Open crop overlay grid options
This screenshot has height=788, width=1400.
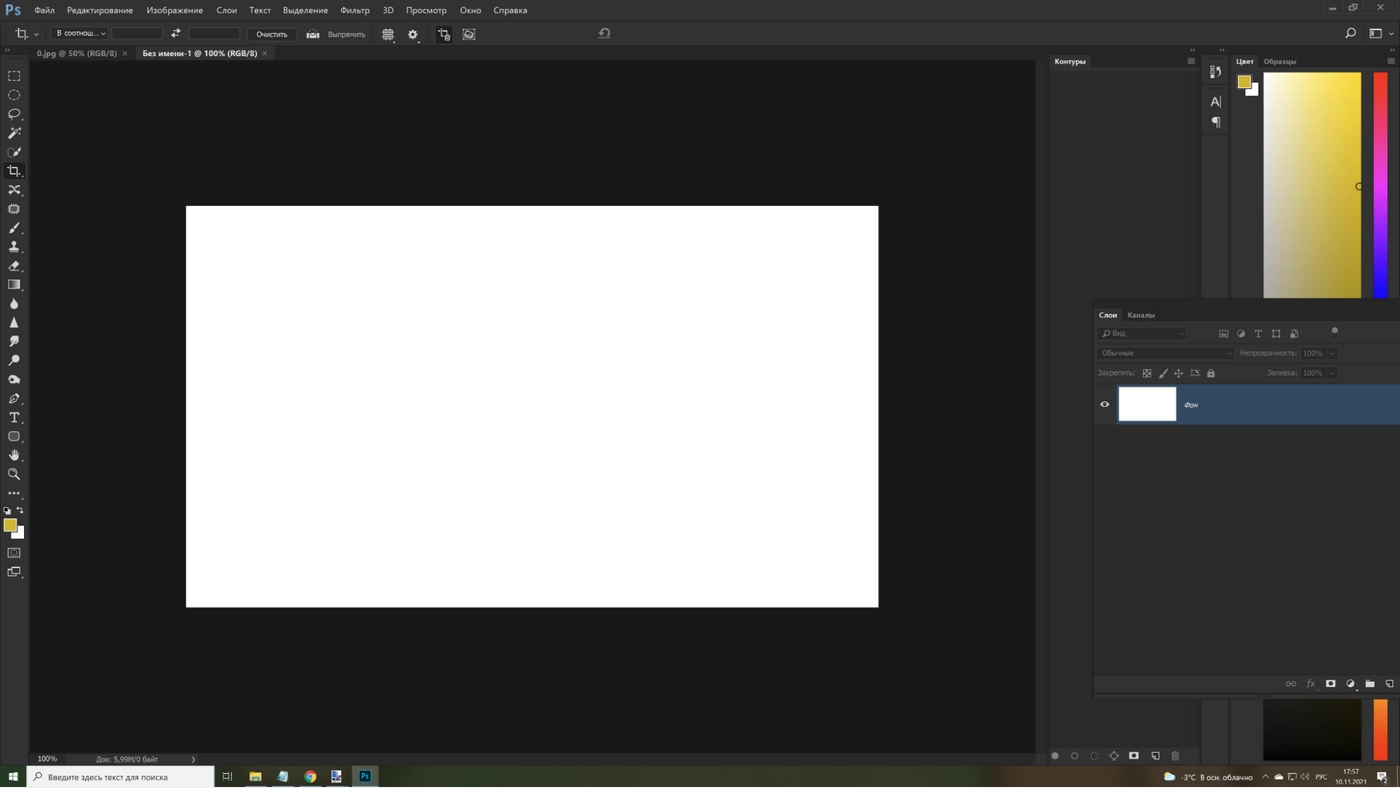tap(388, 34)
